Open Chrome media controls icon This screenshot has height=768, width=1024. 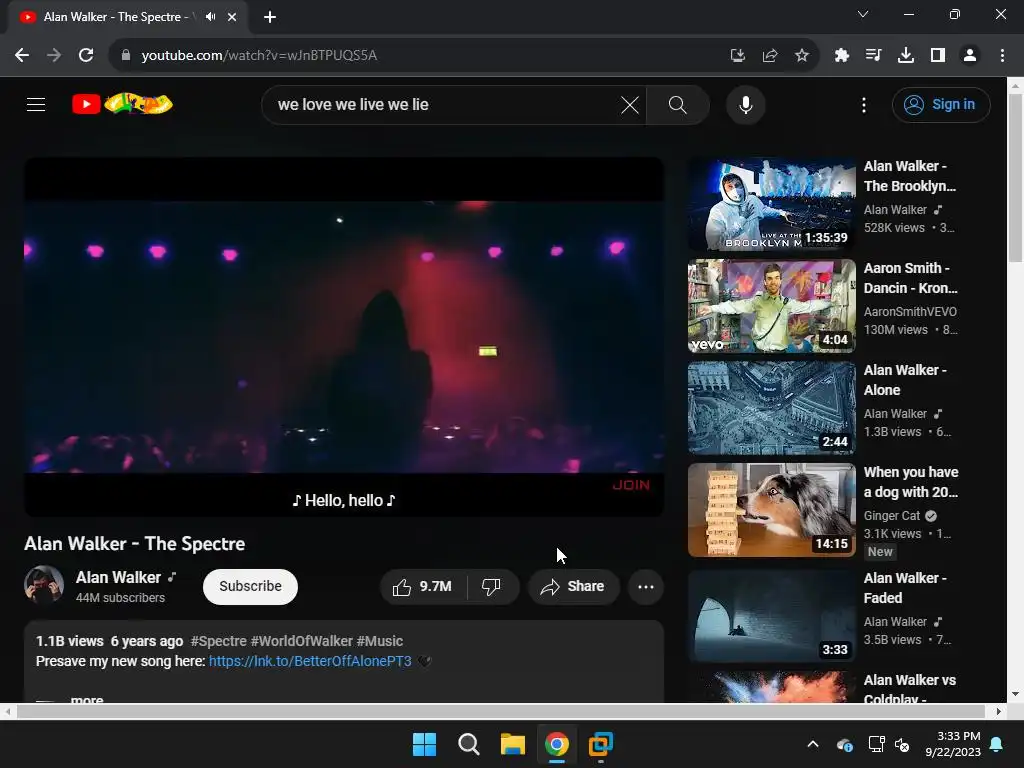[872, 55]
